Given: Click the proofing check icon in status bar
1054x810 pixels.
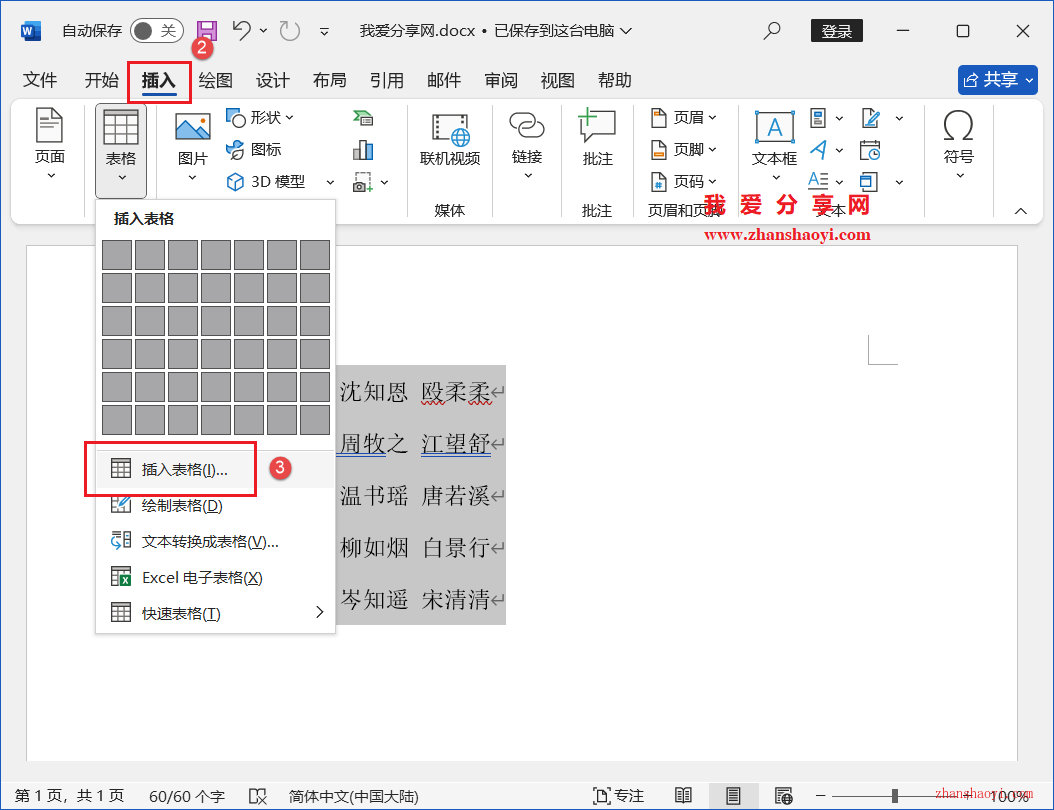Looking at the screenshot, I should (x=257, y=797).
